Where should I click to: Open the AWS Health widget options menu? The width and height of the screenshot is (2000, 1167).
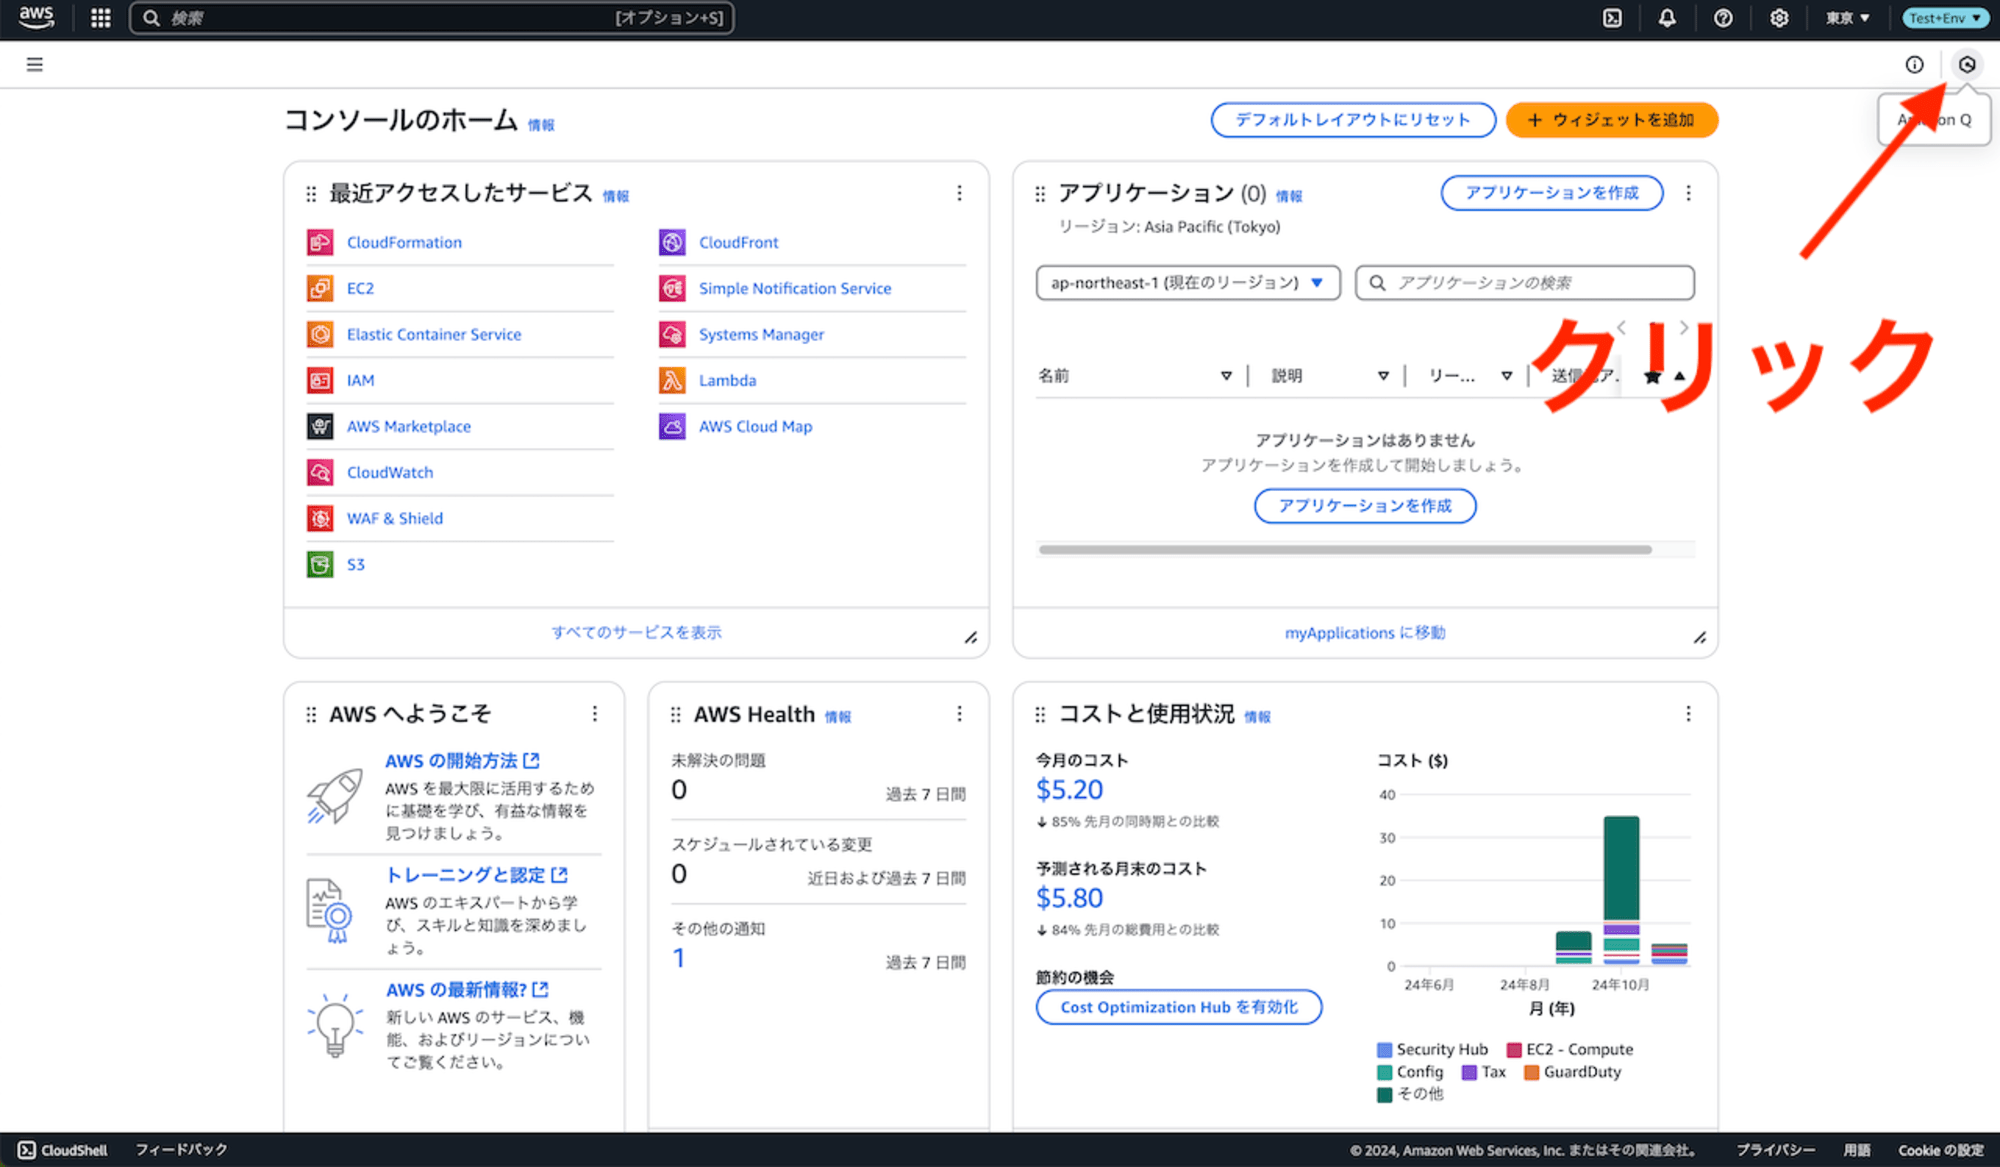tap(959, 714)
